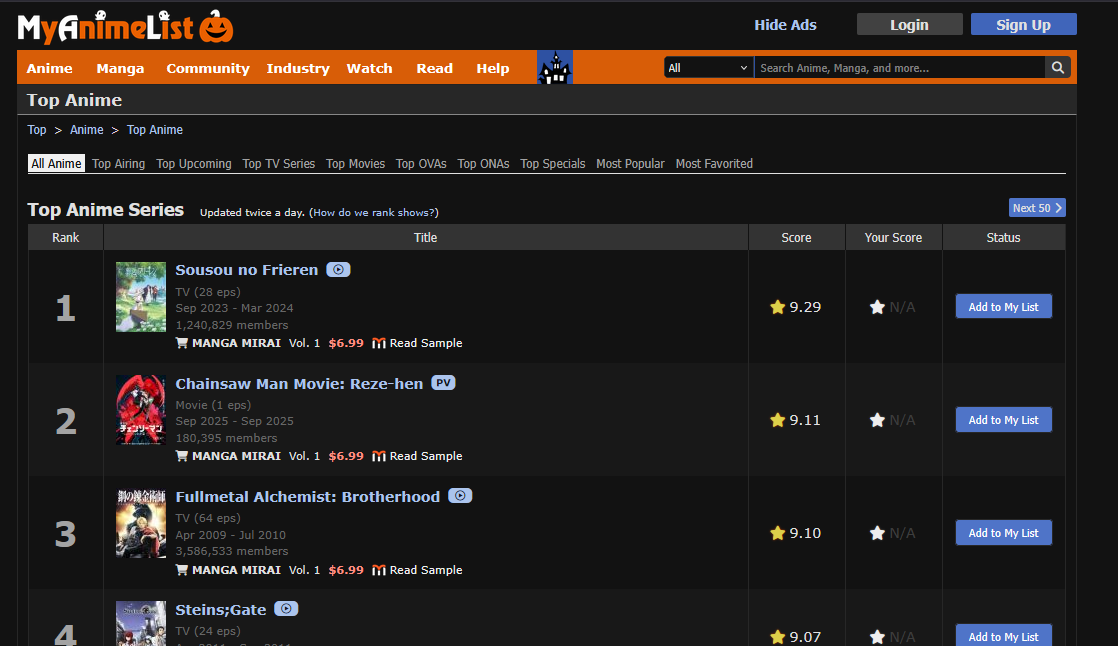Click shopping cart icon under Sousou no Frieren

(182, 343)
